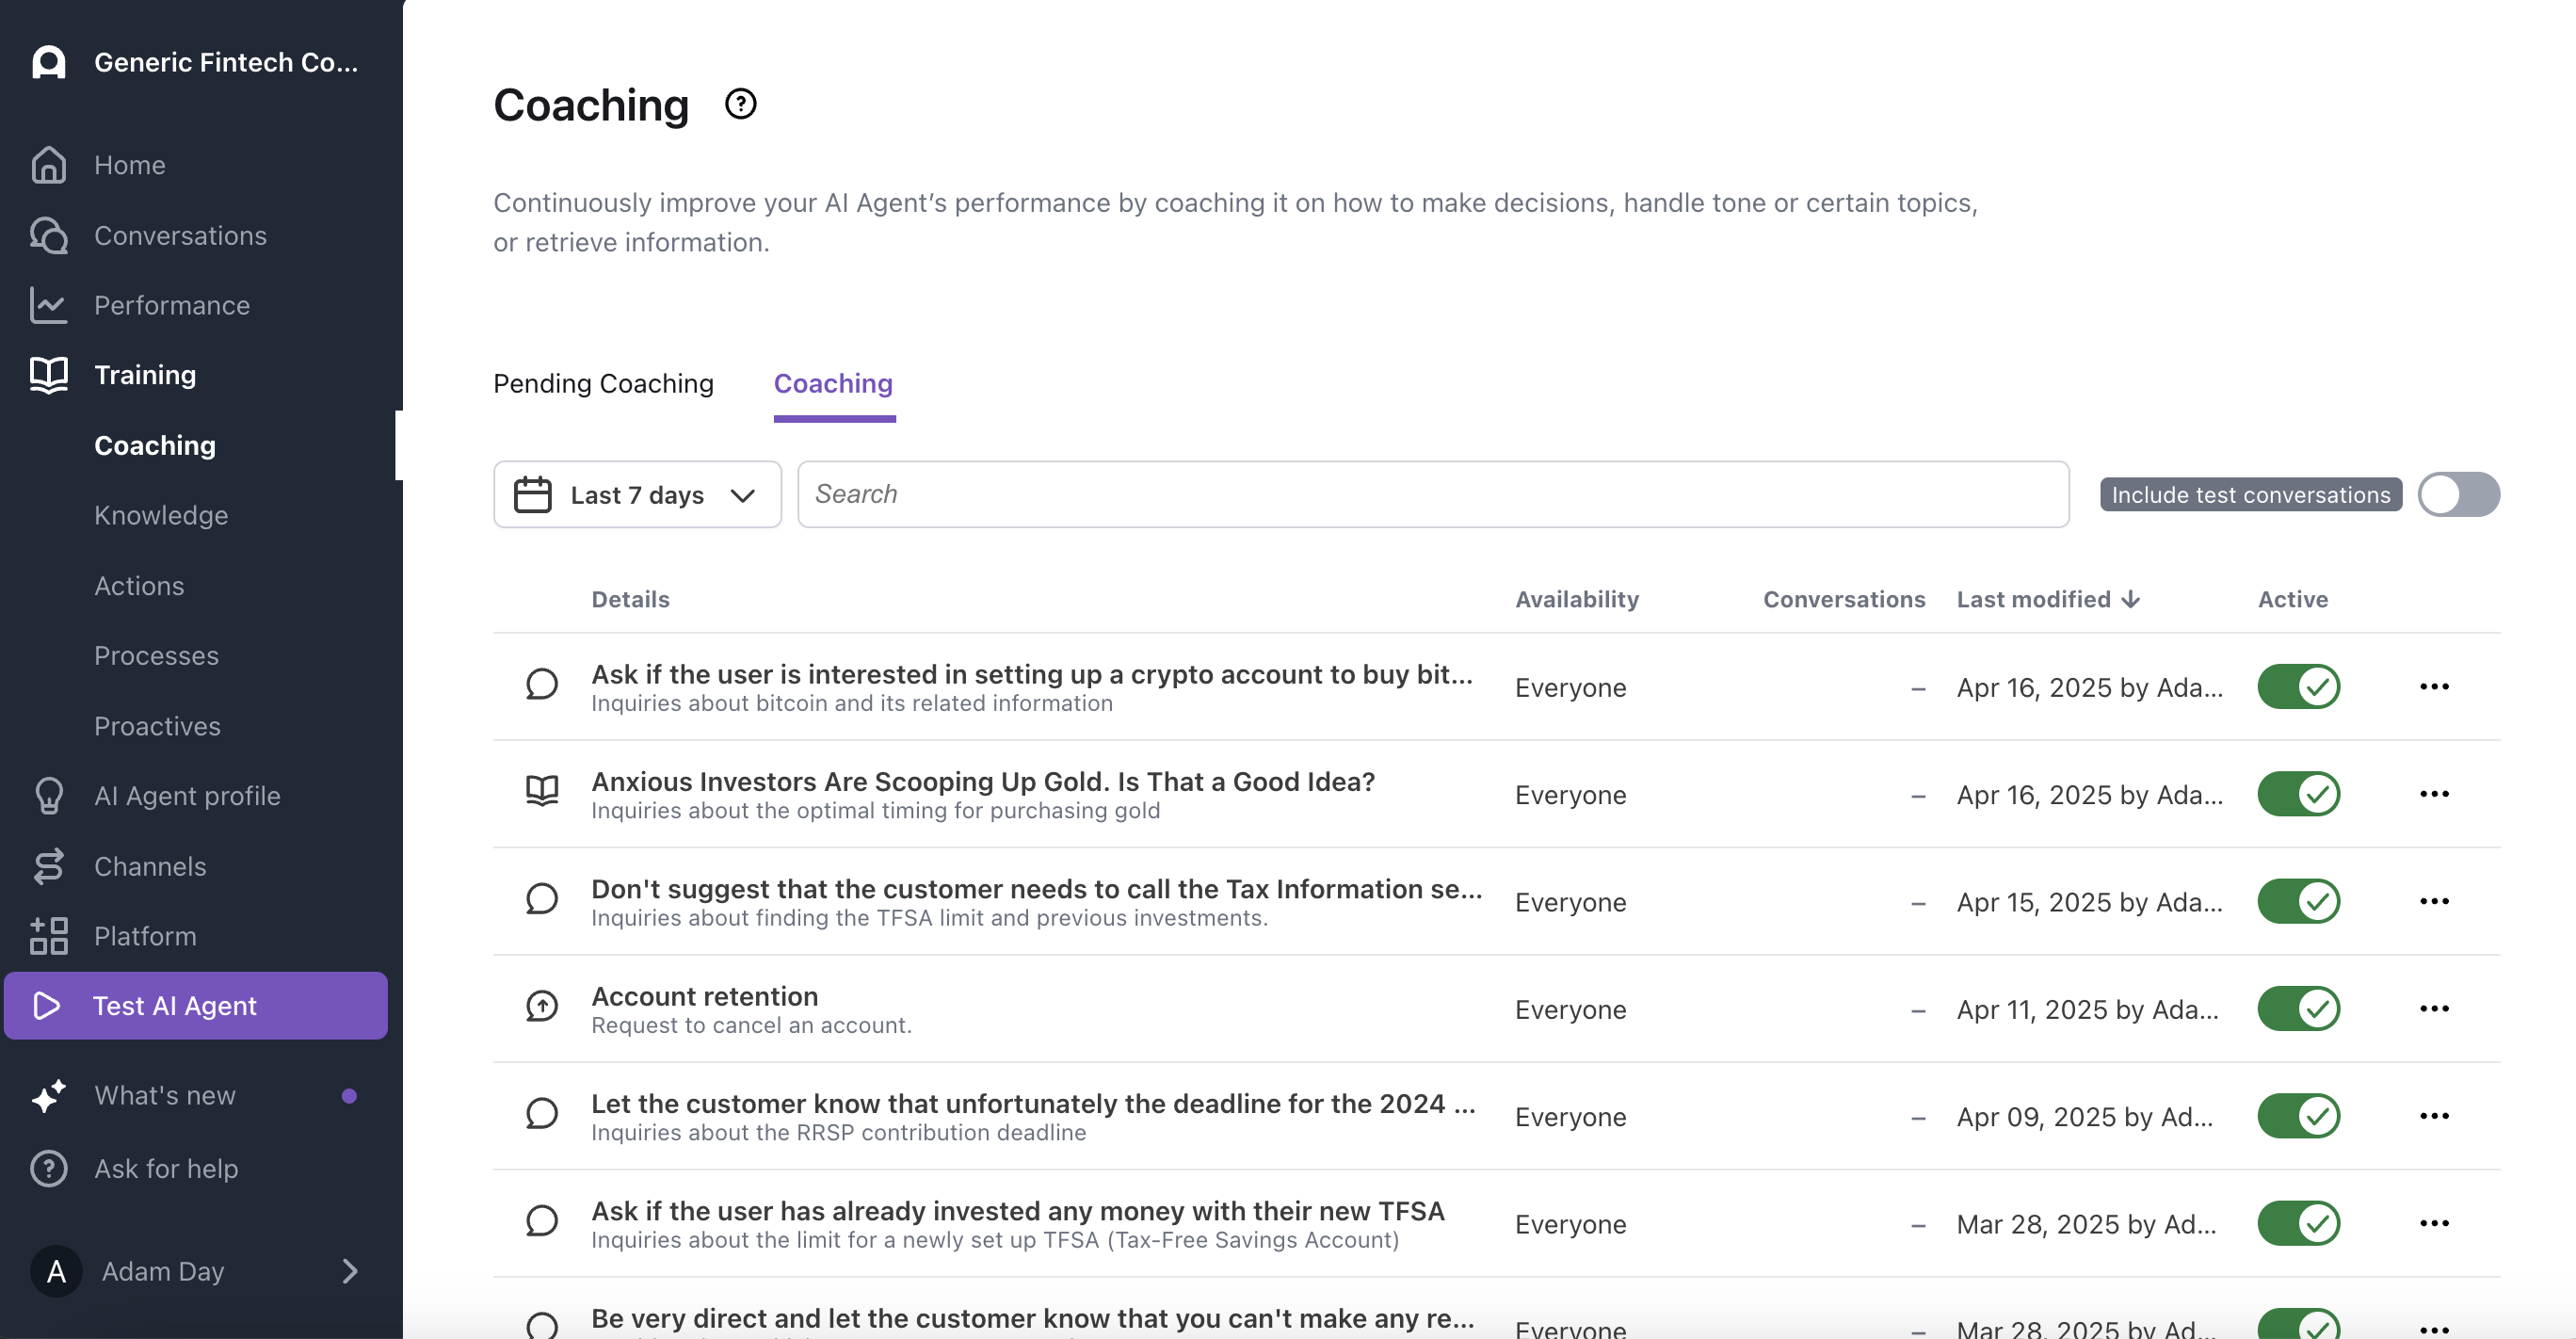Turn off the gold investors coaching toggle
This screenshot has width=2576, height=1339.
[2298, 794]
